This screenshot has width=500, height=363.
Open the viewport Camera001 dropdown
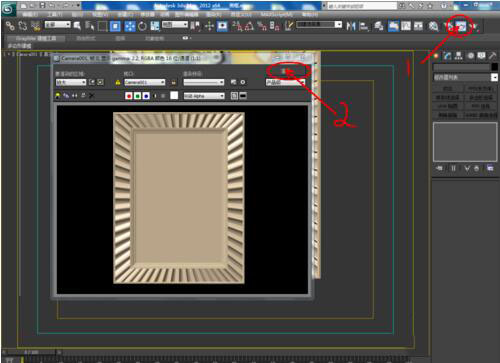(145, 82)
